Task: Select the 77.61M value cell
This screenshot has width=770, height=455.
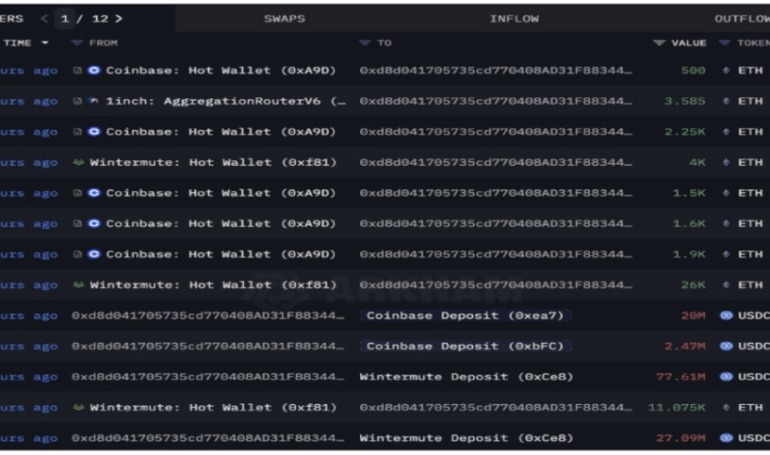Action: (x=681, y=376)
